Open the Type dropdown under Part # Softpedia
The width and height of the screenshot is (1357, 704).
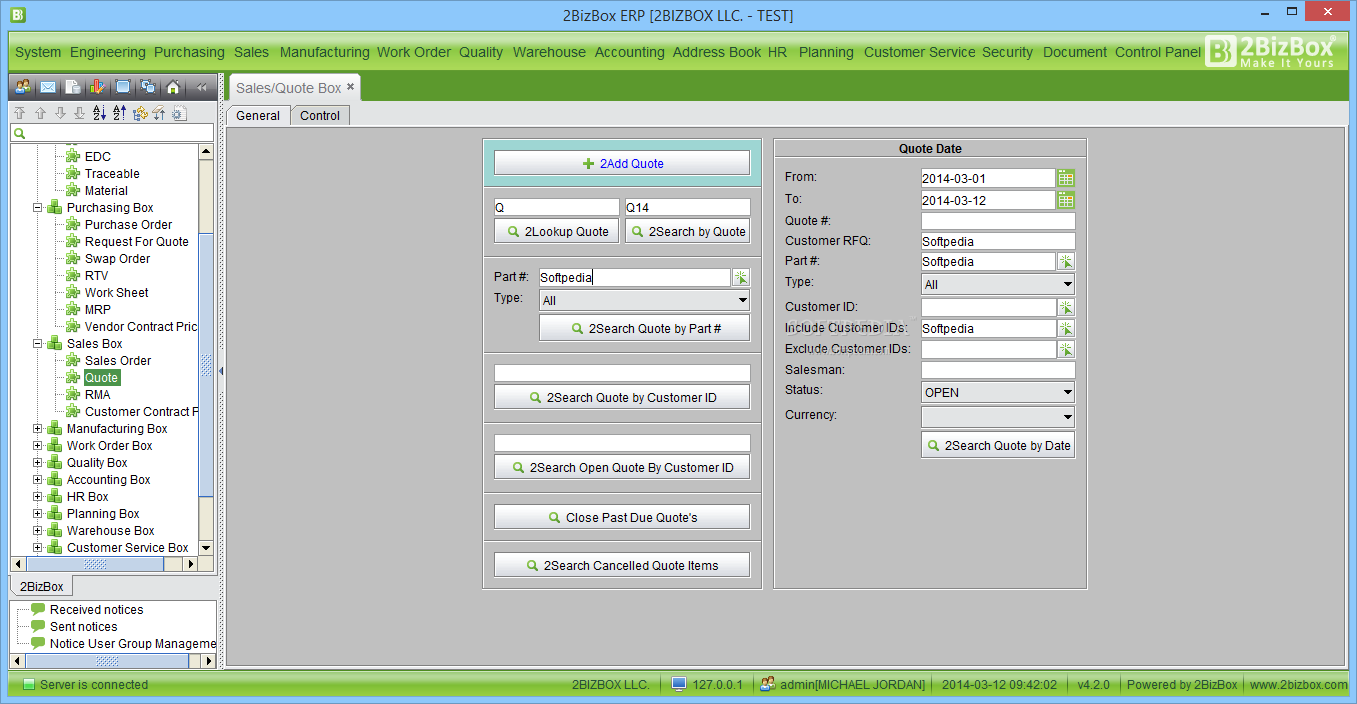click(x=644, y=300)
